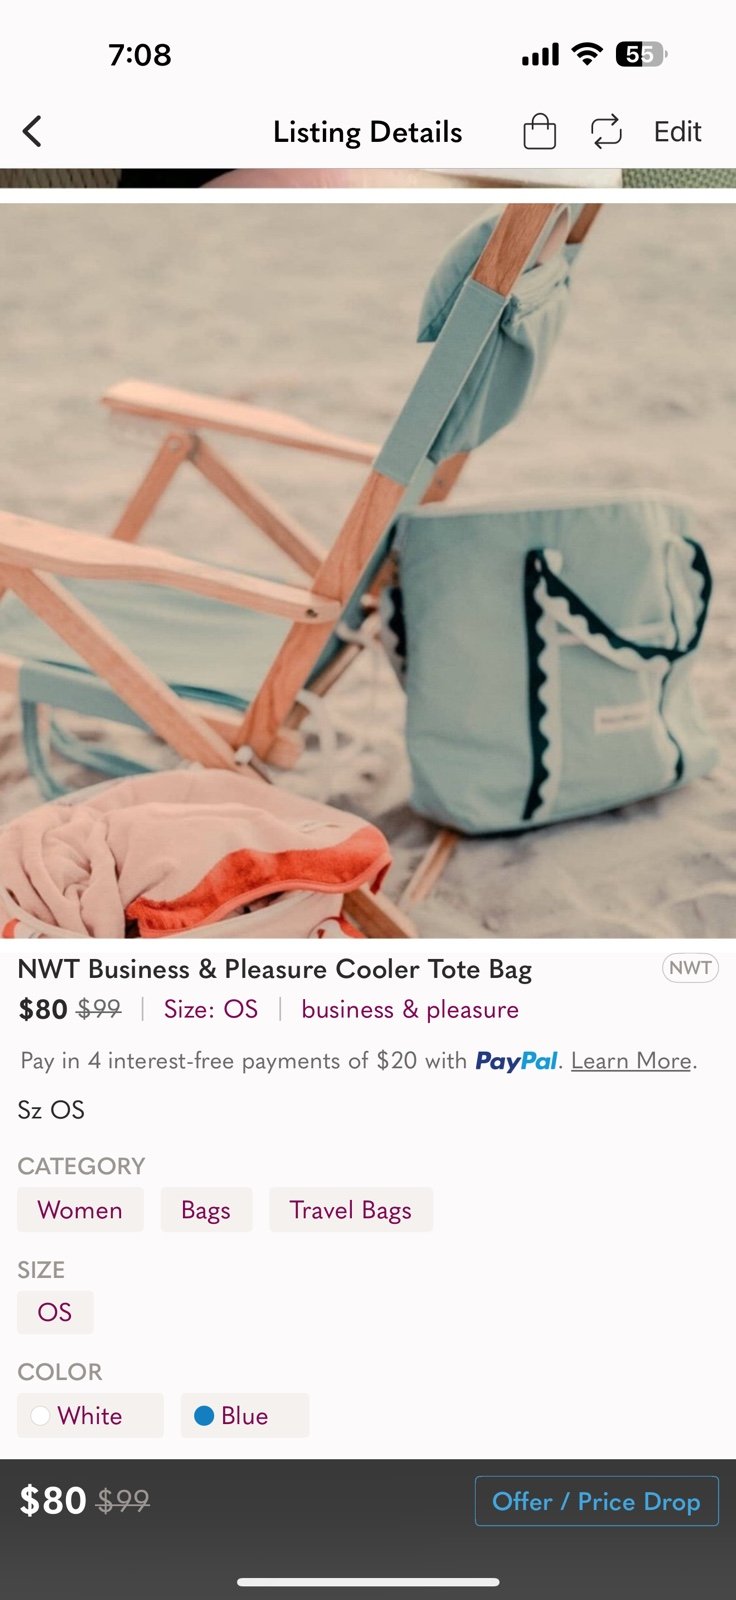Tap the NWT condition badge
This screenshot has height=1600, width=736.
click(x=690, y=968)
